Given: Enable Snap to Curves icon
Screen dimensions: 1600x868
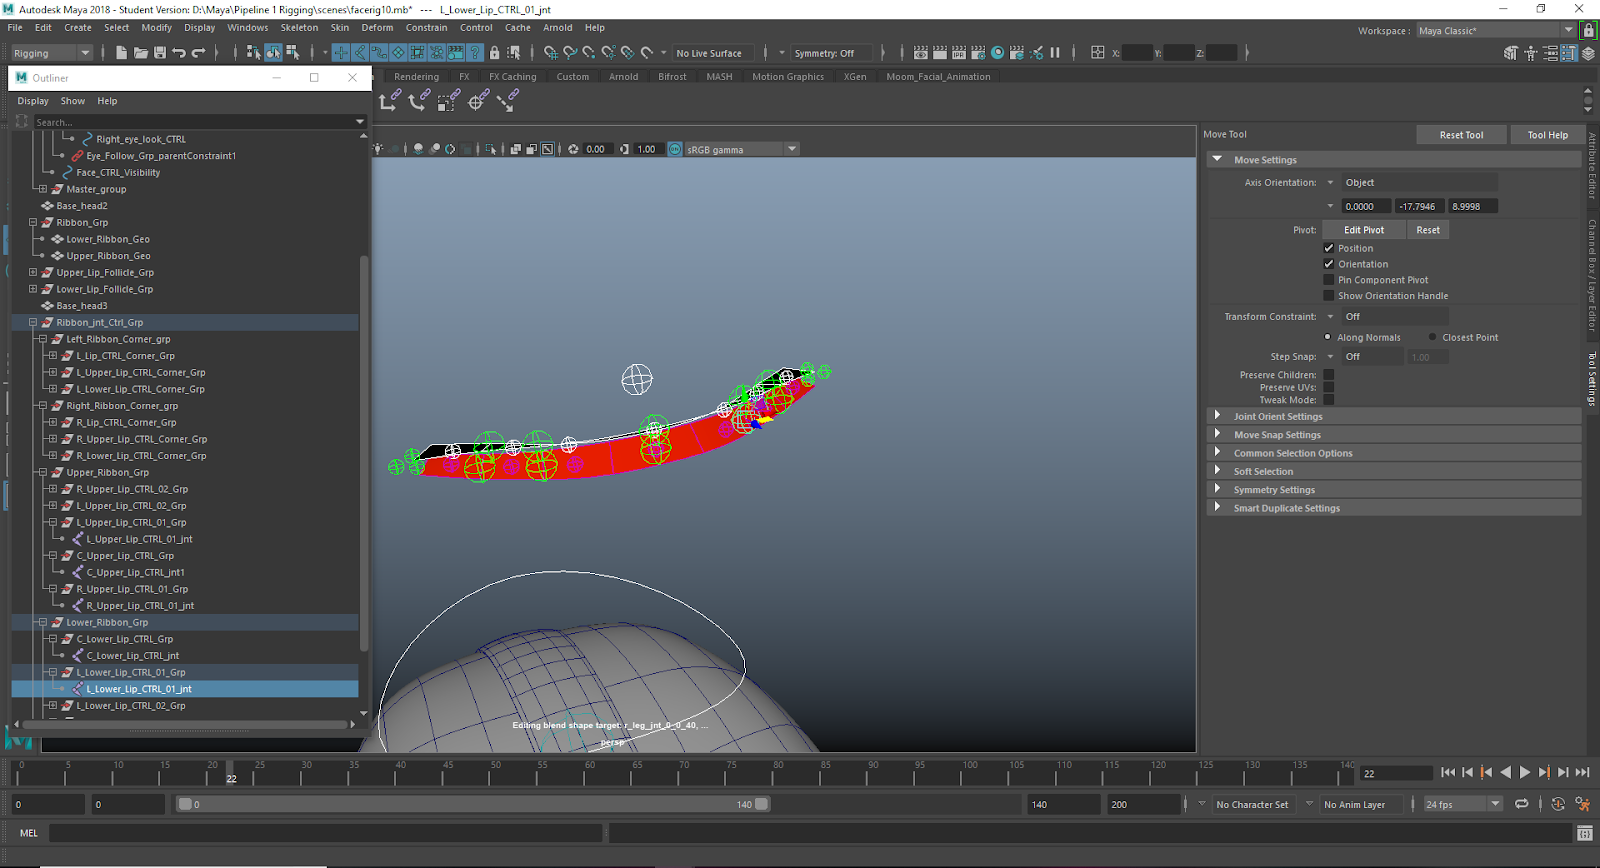Looking at the screenshot, I should tap(570, 53).
